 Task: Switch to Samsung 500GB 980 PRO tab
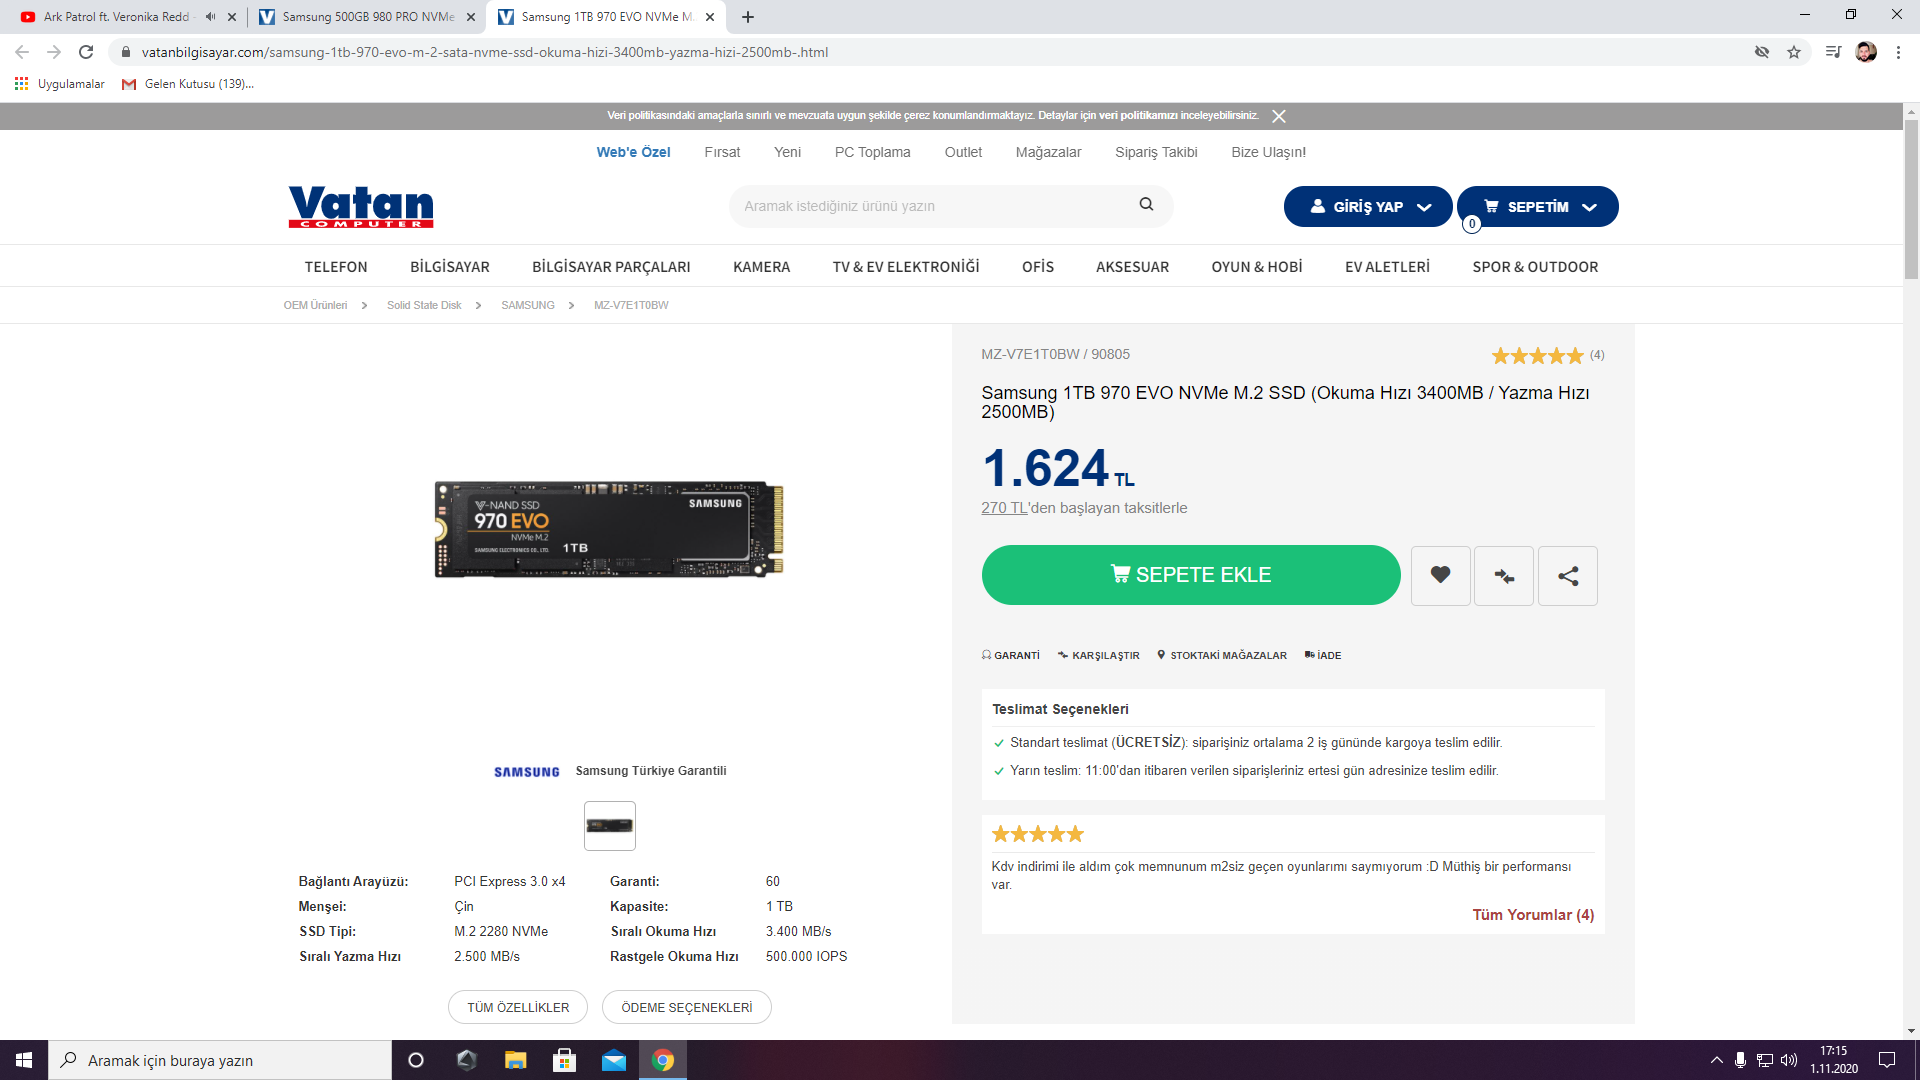(367, 17)
